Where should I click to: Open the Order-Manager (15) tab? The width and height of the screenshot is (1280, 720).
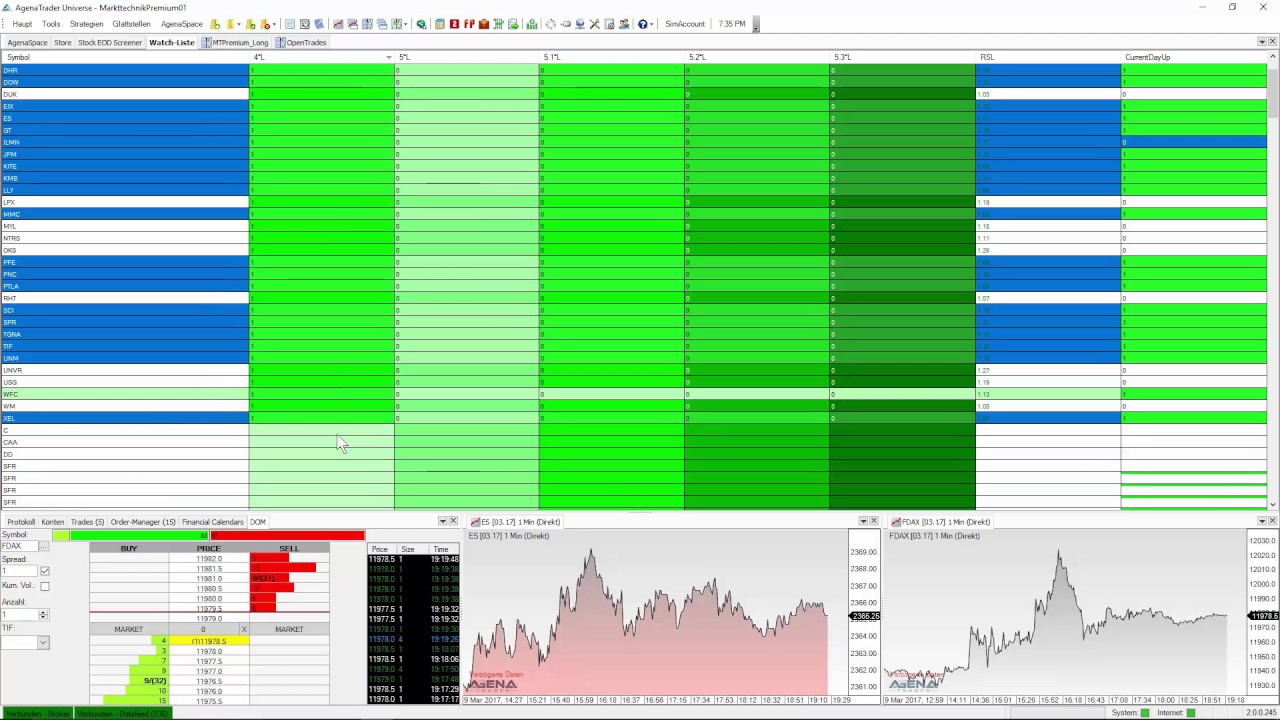[143, 522]
